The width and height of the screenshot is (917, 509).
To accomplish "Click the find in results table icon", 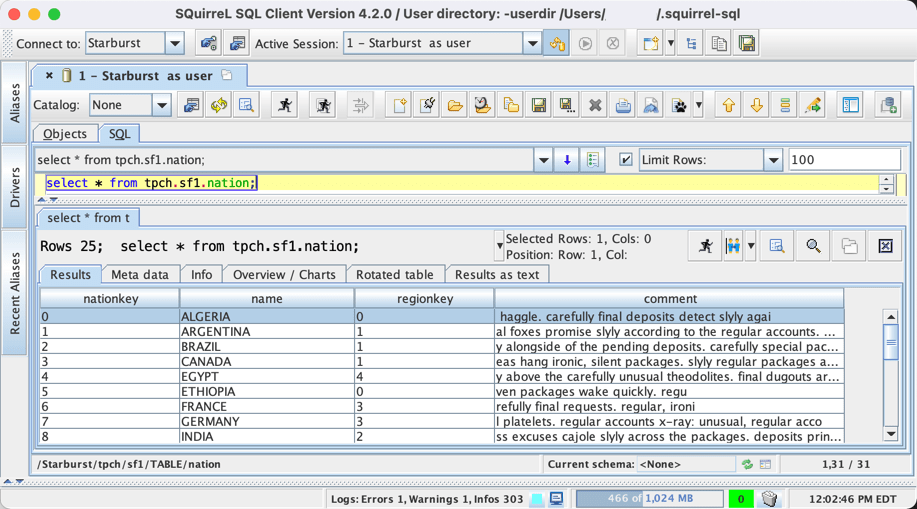I will pyautogui.click(x=777, y=246).
